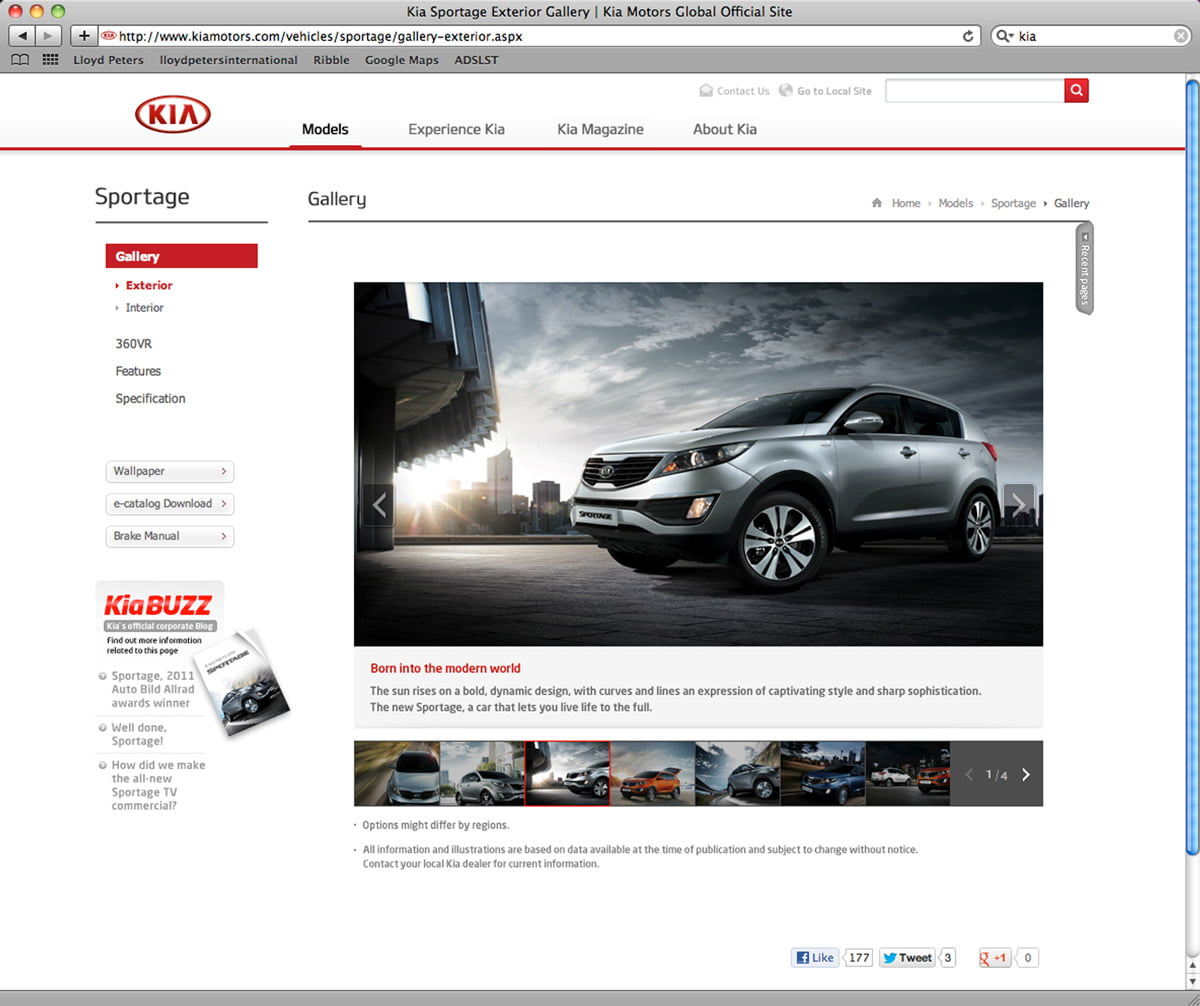1200x1006 pixels.
Task: Select the Interior gallery option
Action: click(x=144, y=308)
